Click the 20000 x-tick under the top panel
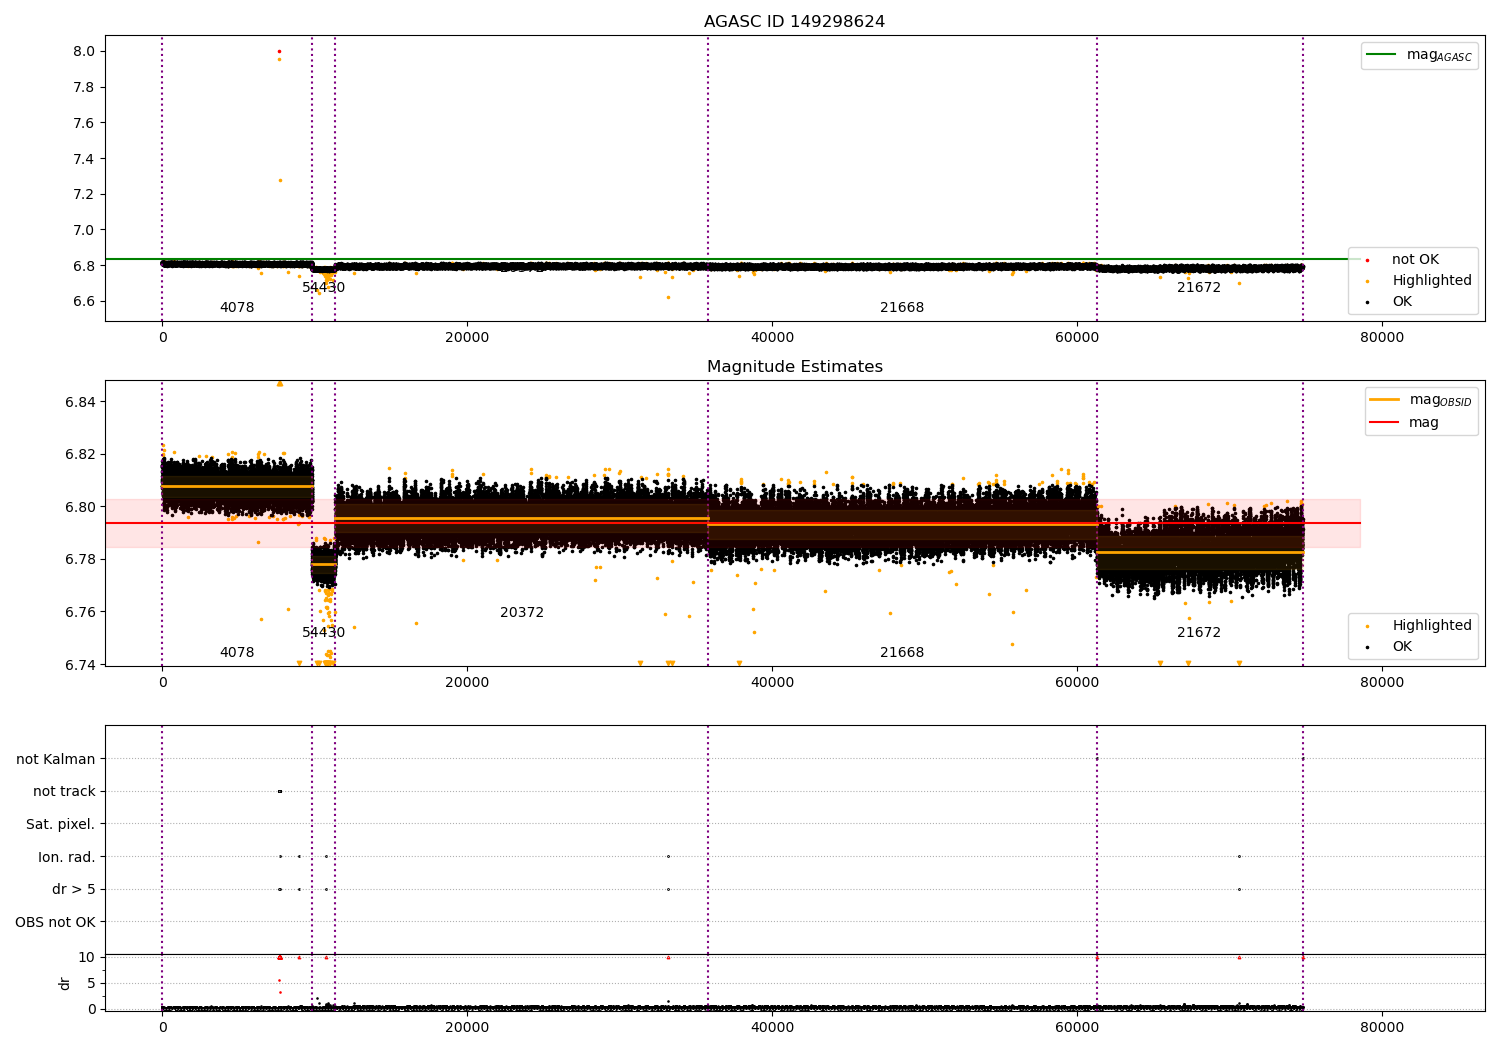The image size is (1500, 1050). coord(467,338)
